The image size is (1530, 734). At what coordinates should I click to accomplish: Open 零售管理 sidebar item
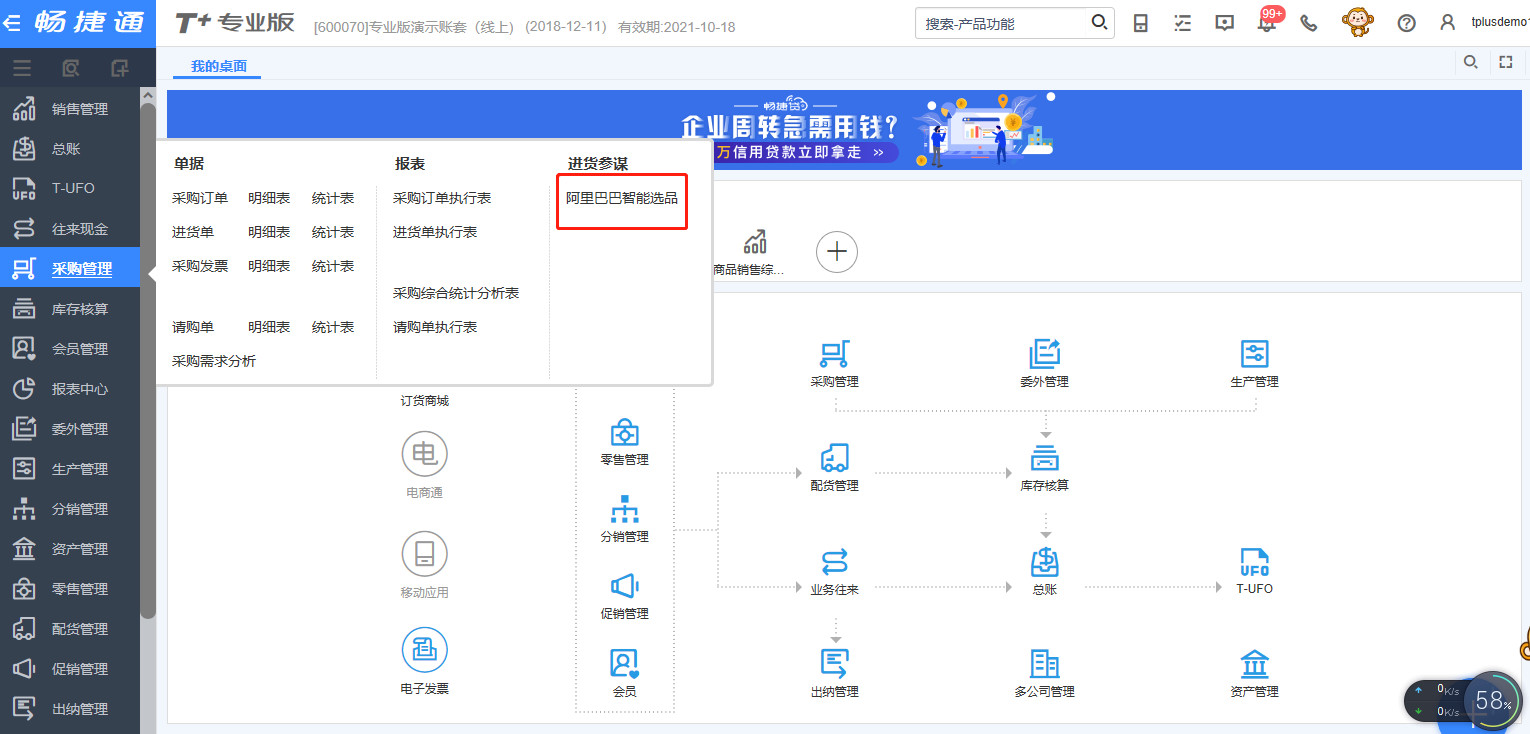click(70, 589)
